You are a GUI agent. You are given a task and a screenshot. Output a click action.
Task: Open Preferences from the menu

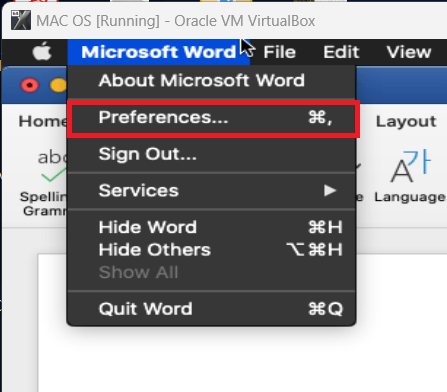click(213, 119)
